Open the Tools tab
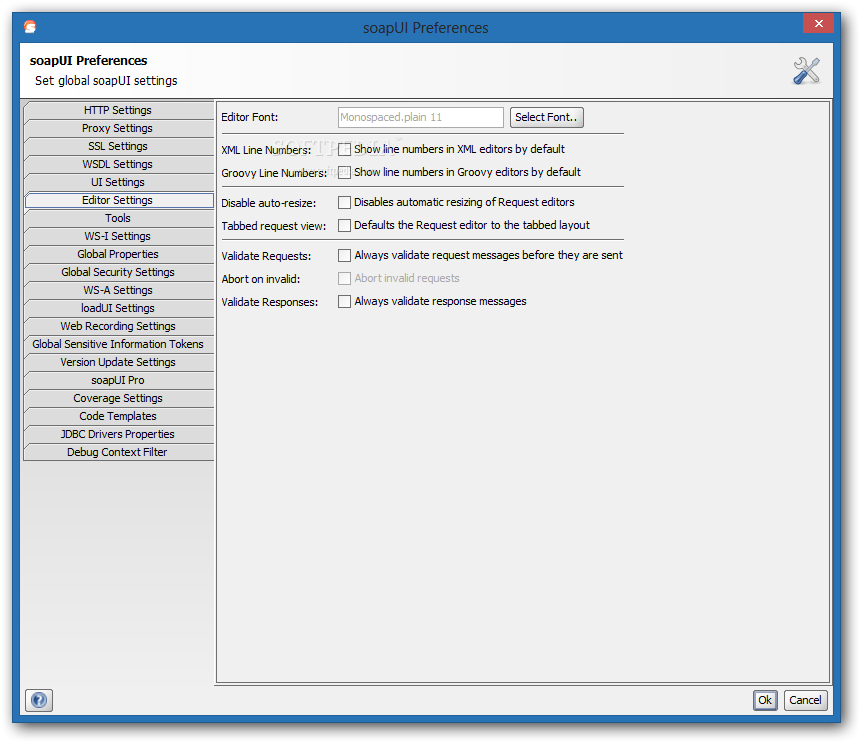The image size is (861, 743). [118, 219]
